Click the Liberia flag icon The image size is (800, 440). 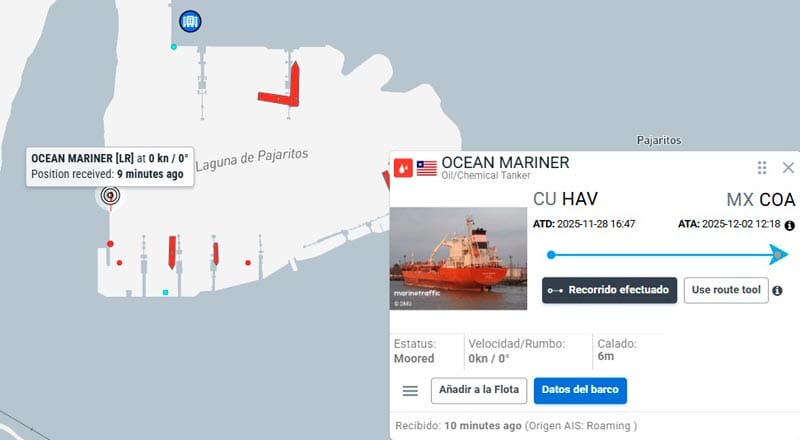pyautogui.click(x=427, y=168)
